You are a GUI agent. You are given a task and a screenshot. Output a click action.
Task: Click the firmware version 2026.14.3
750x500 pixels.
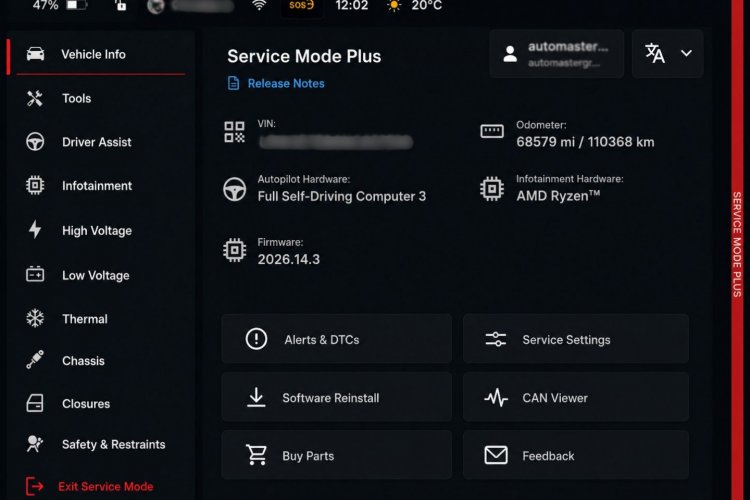[x=288, y=259]
